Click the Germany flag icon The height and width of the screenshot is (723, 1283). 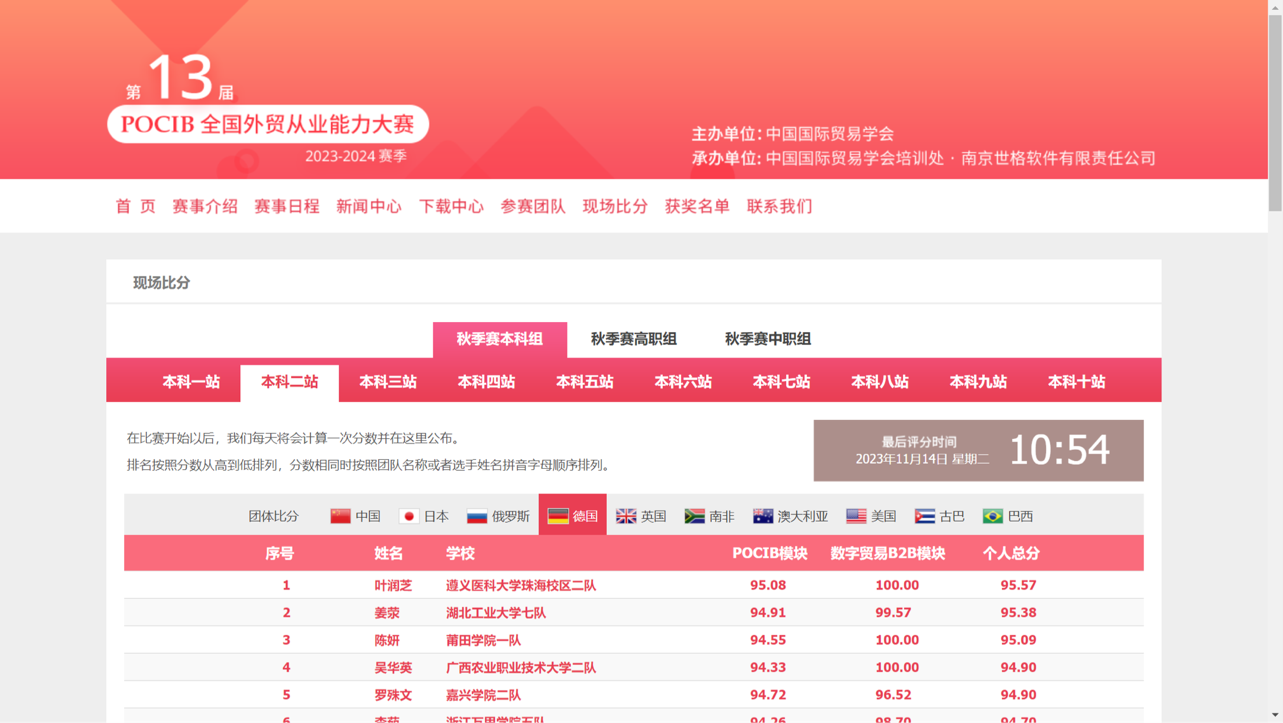558,516
